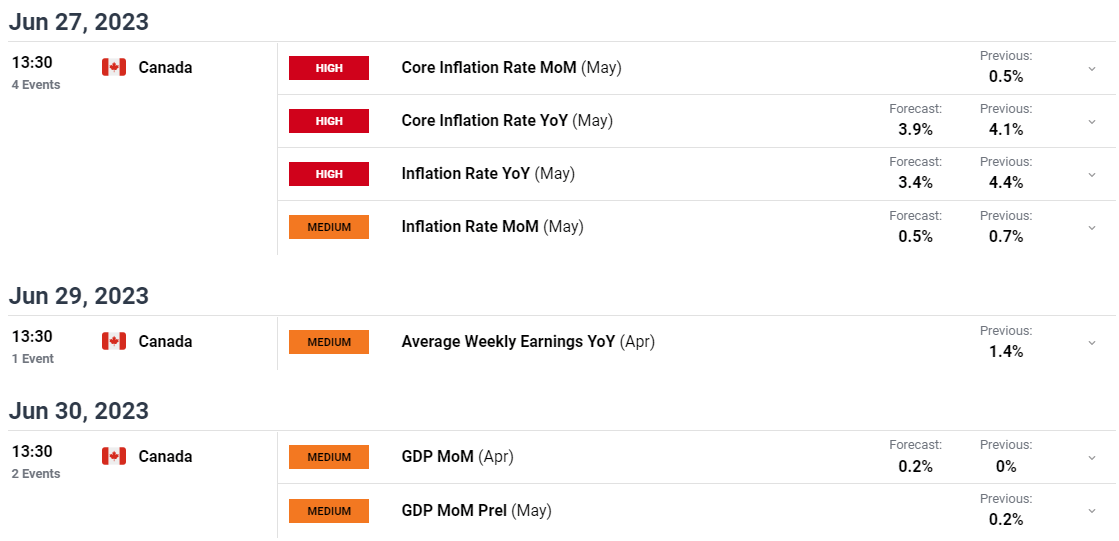The image size is (1119, 541).
Task: Click the 4 Events label under 13:30
Action: (36, 85)
